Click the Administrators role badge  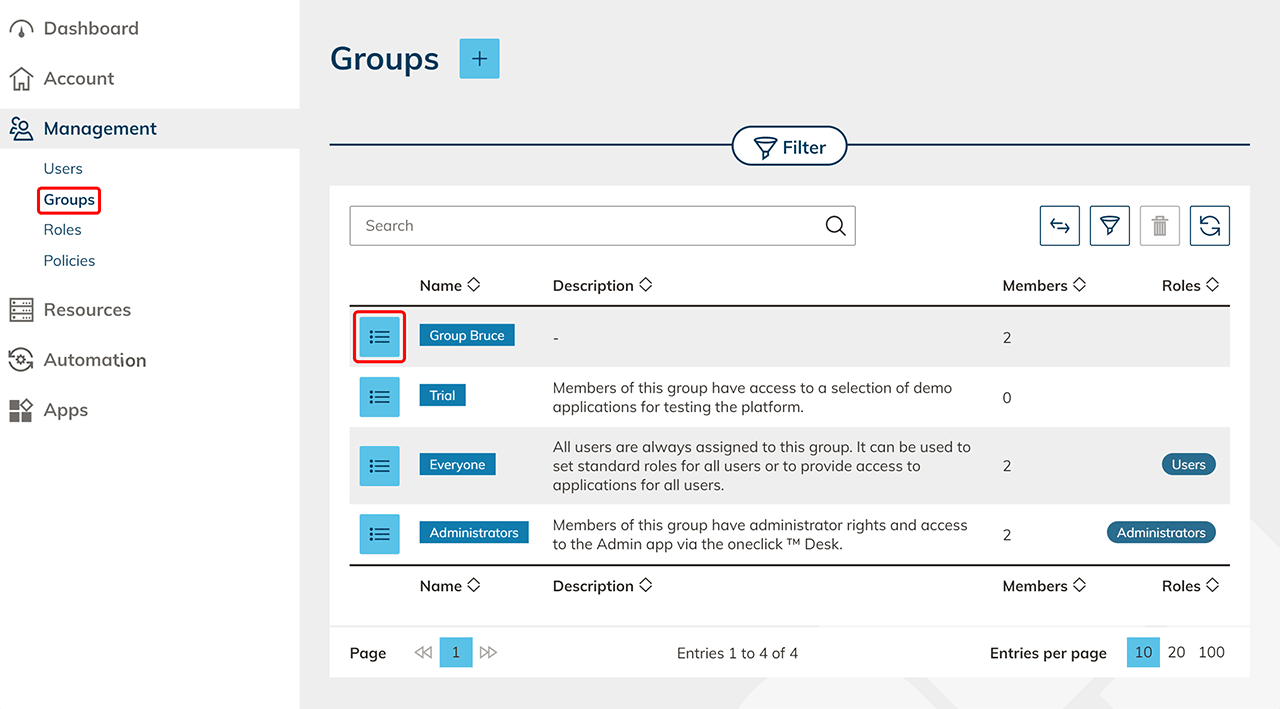(x=1160, y=533)
